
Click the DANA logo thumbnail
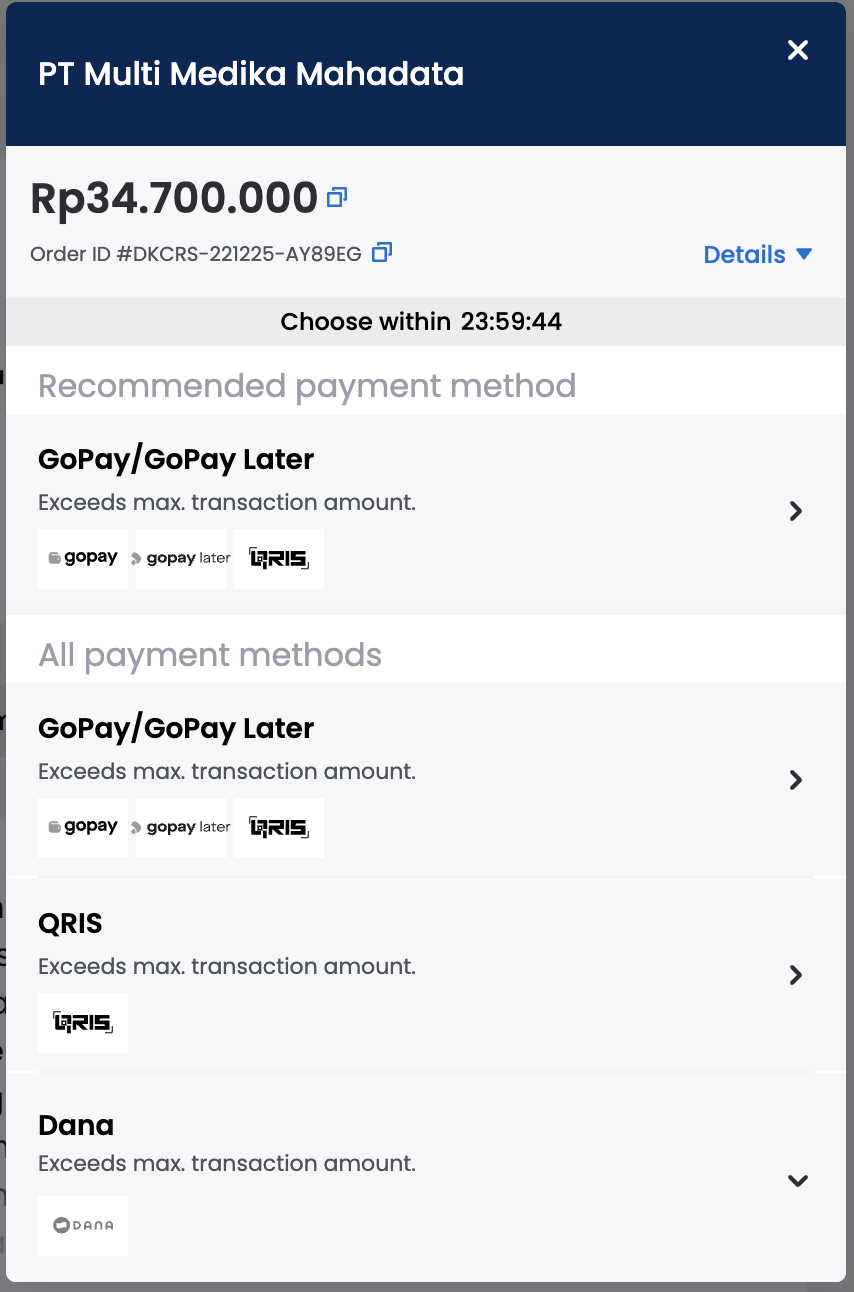click(x=83, y=1225)
